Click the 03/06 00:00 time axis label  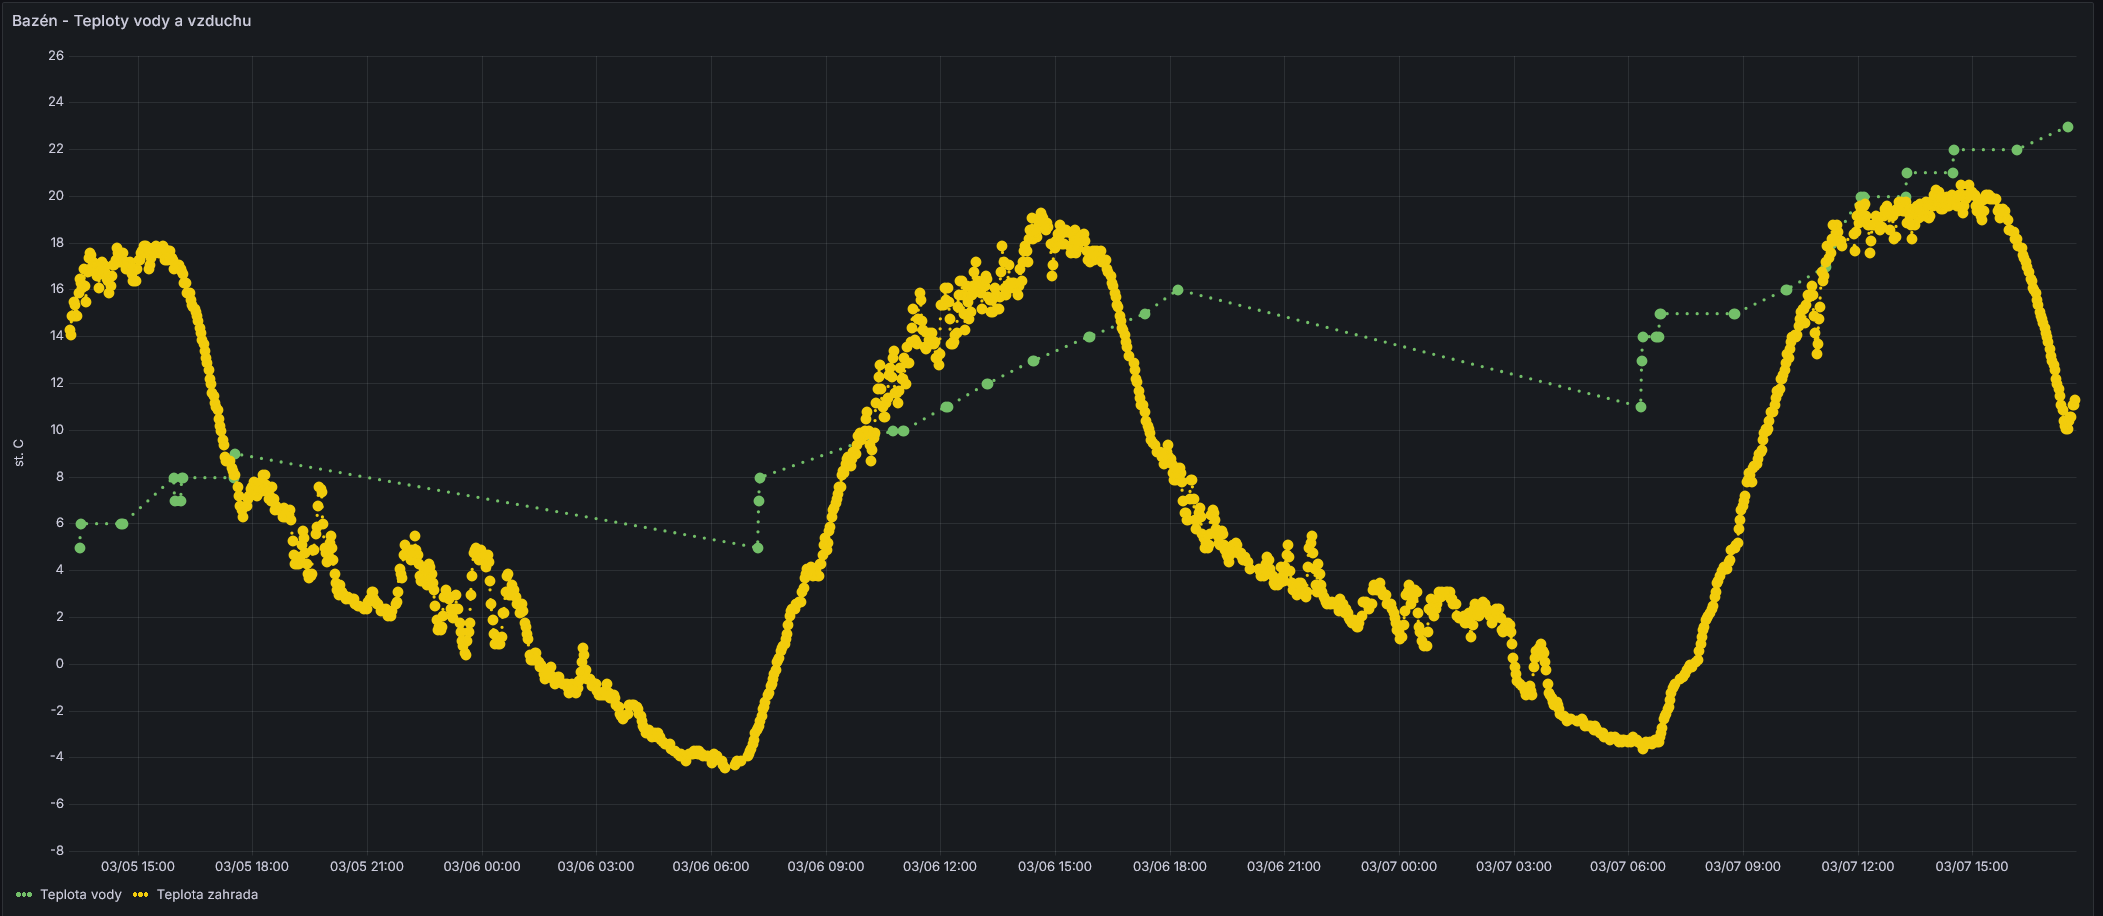pos(482,867)
